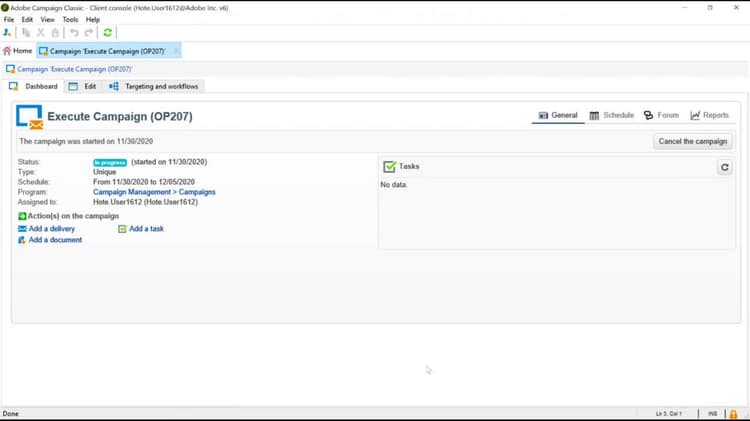
Task: Click the Reports chart icon
Action: [x=695, y=115]
